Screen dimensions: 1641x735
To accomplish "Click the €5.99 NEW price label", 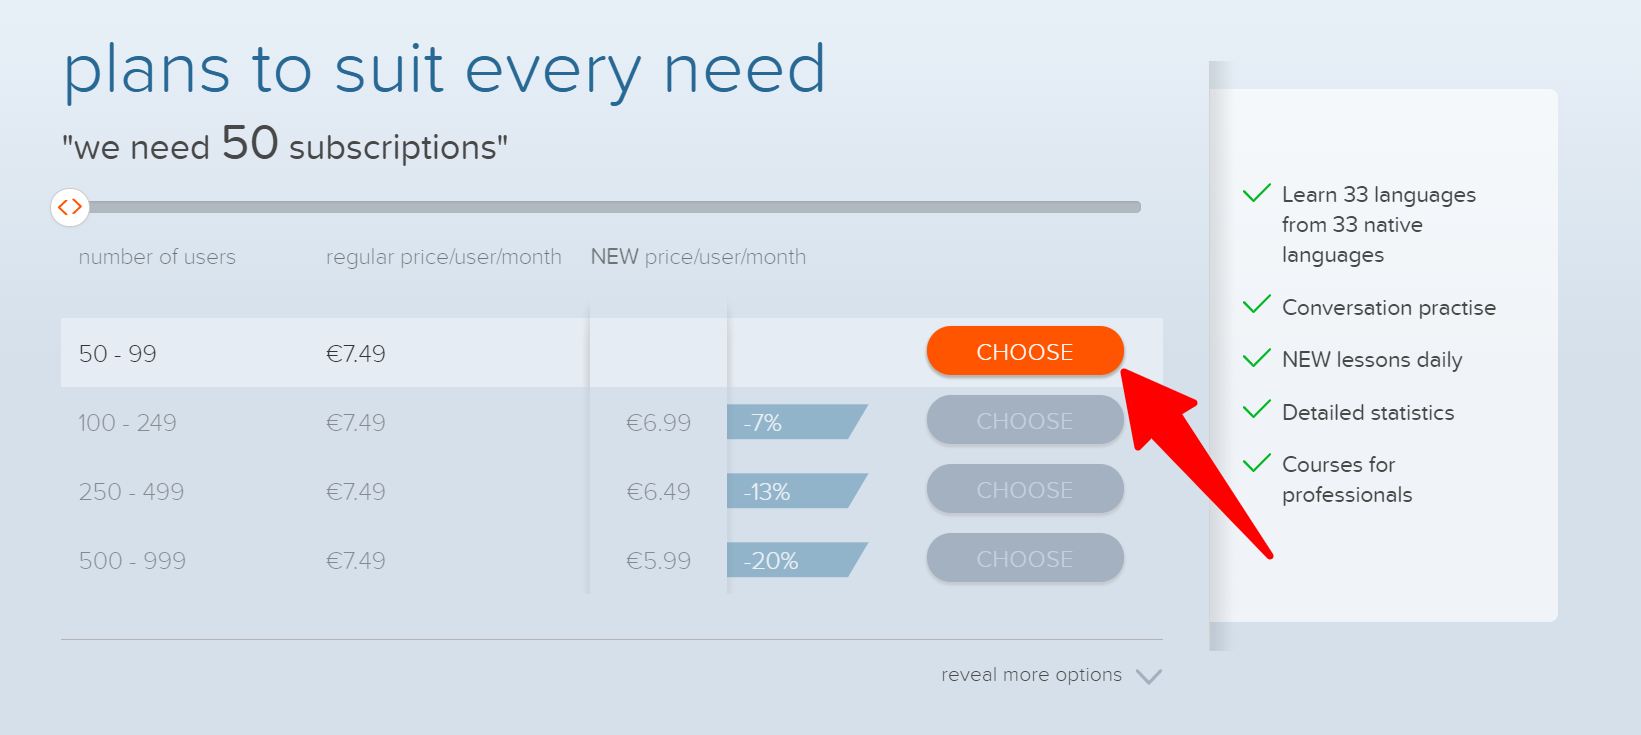I will click(x=661, y=560).
